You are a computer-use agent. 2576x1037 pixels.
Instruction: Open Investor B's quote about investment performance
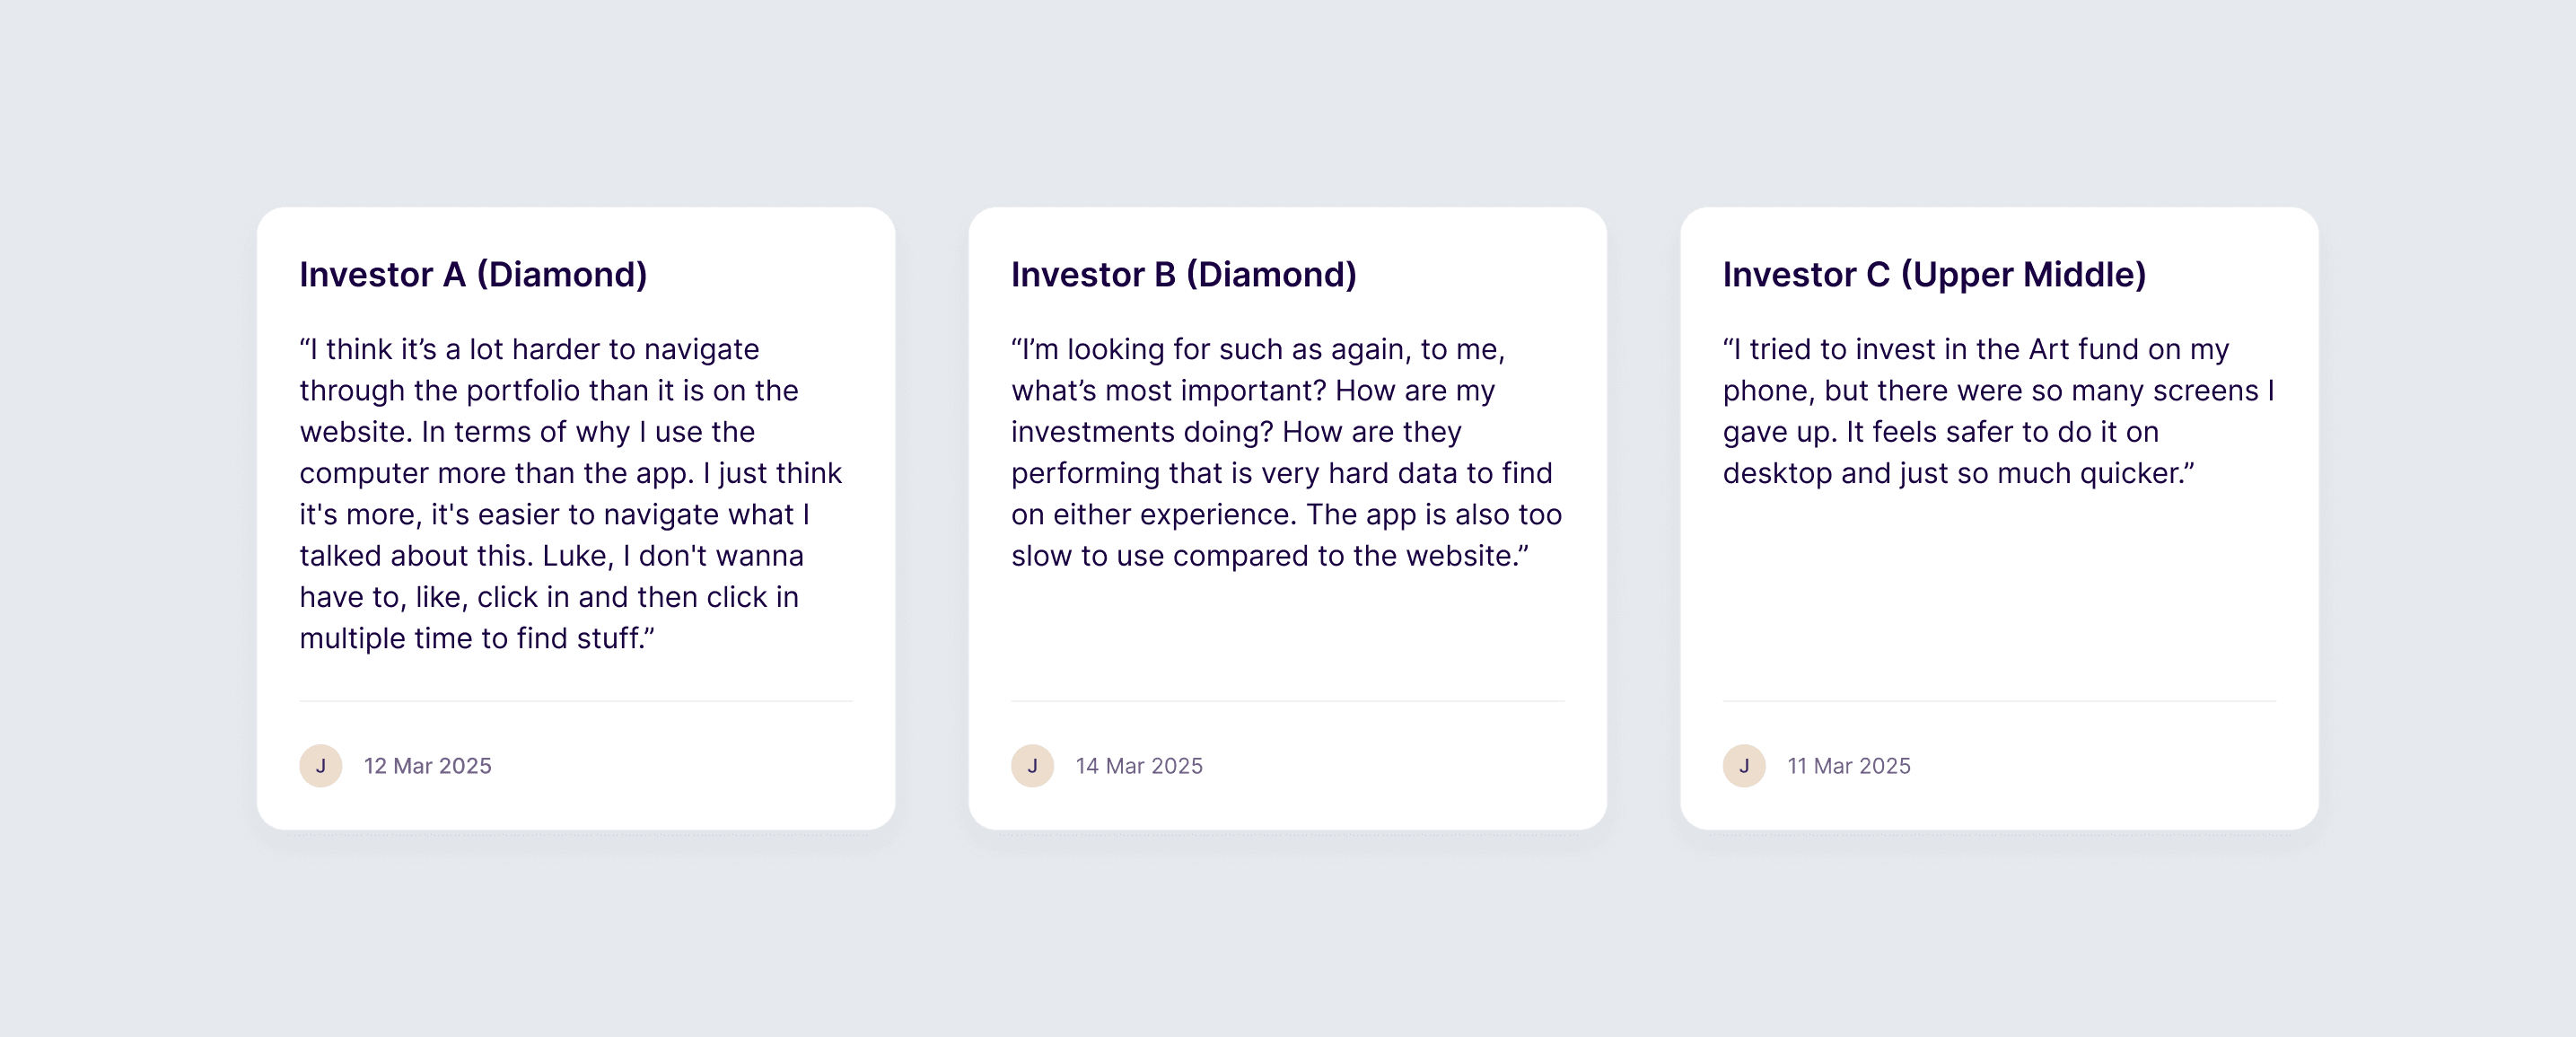pyautogui.click(x=1285, y=452)
